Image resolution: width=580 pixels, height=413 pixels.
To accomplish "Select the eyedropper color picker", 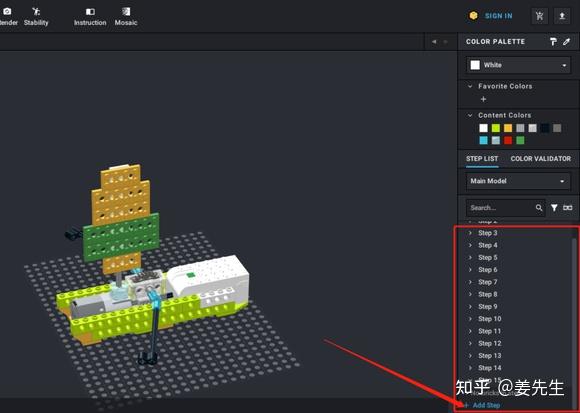I will tap(566, 42).
